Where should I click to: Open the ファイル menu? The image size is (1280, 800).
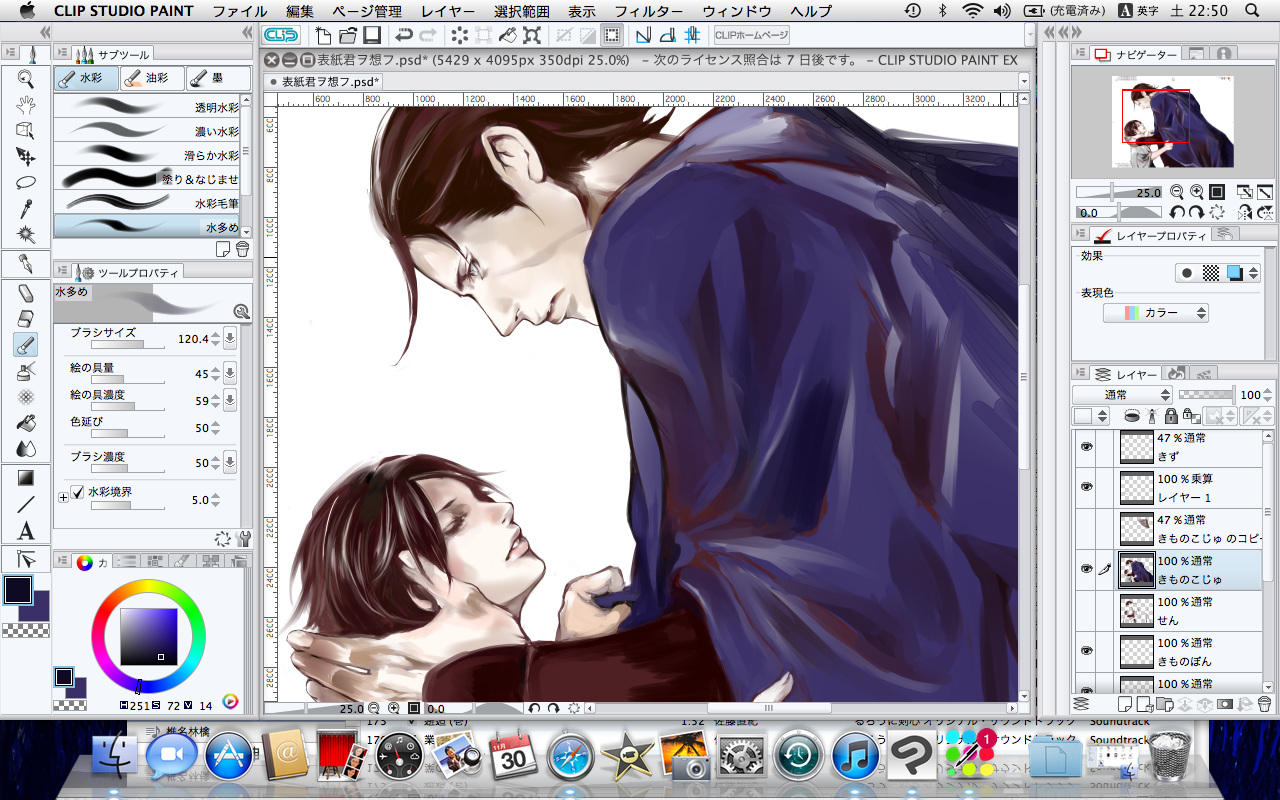[x=240, y=11]
